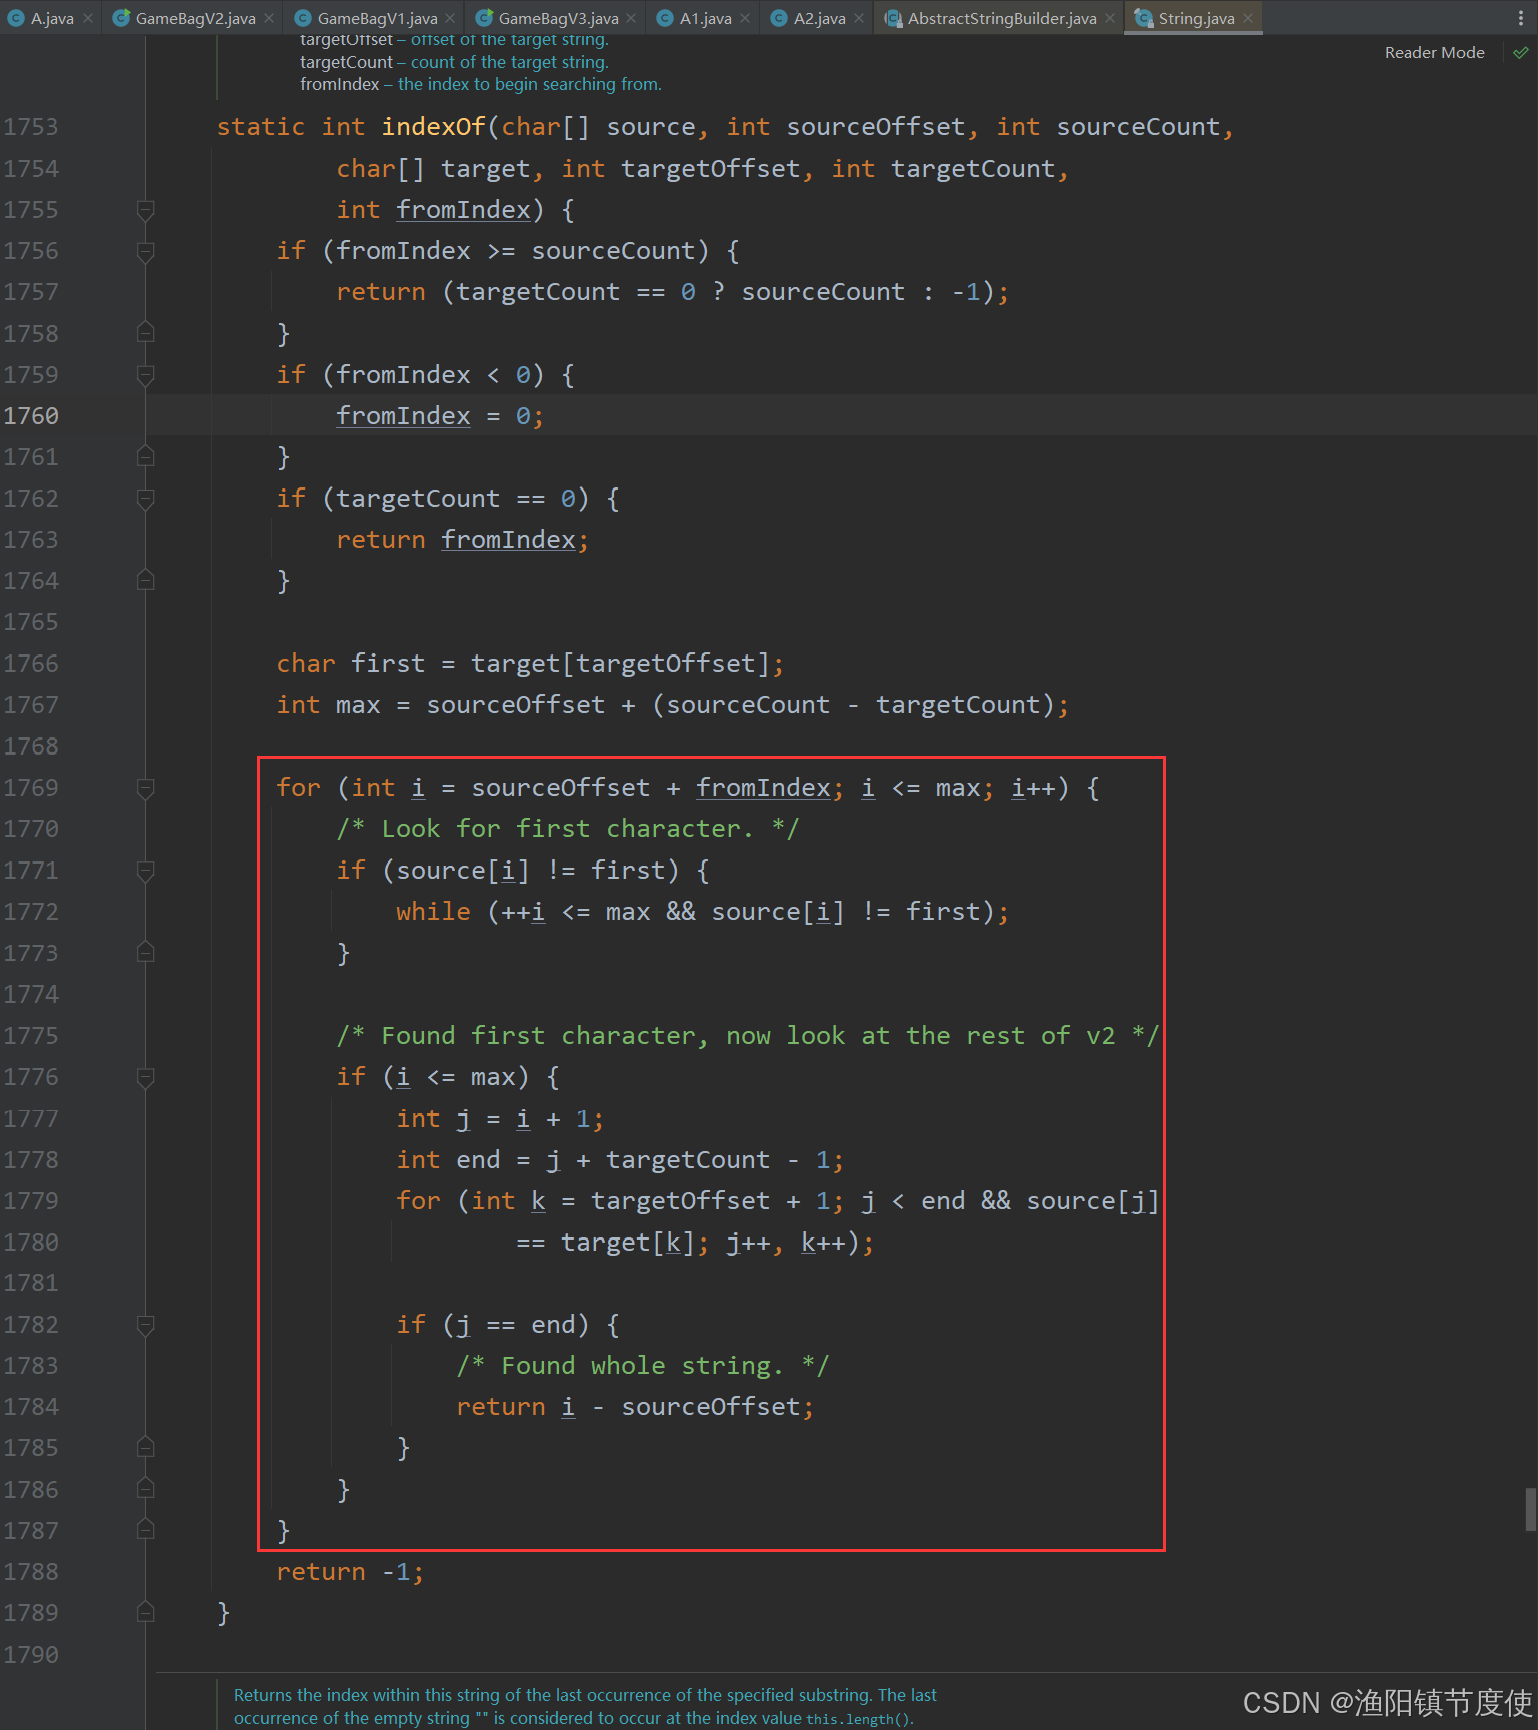Click the 'Look for first character' comment
This screenshot has width=1538, height=1730.
tap(568, 829)
